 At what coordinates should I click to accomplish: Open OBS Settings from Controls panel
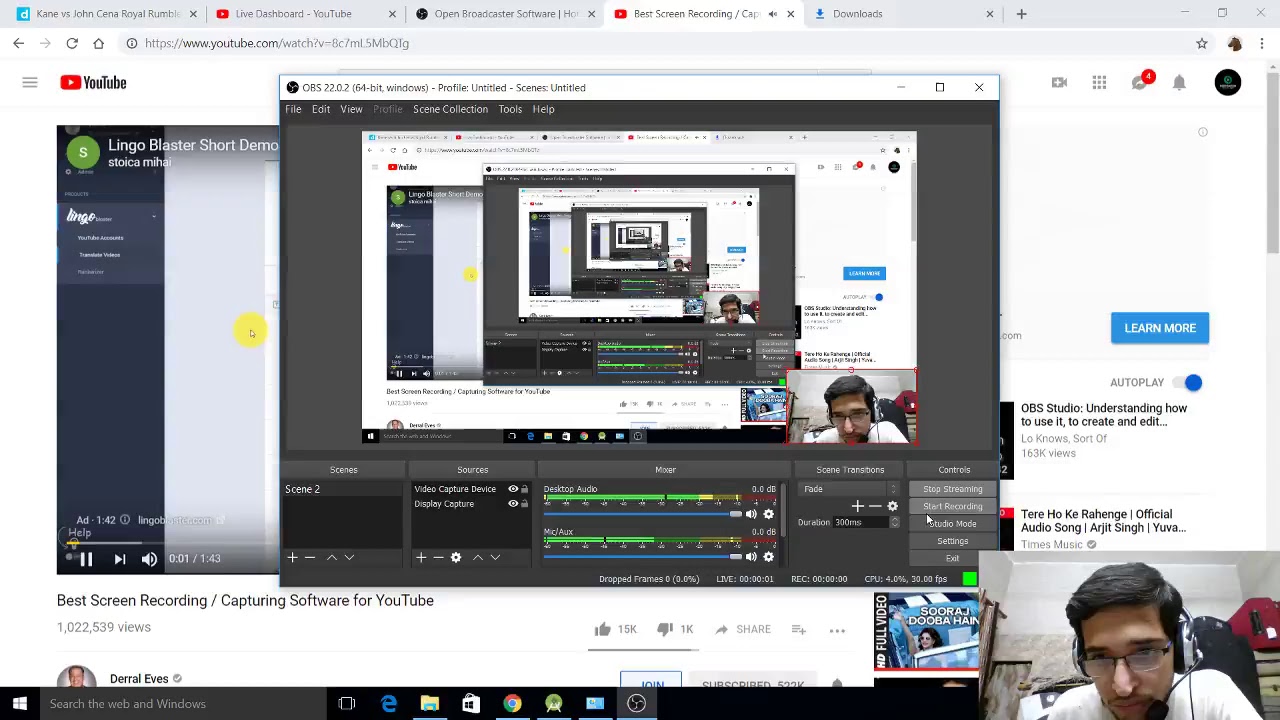[x=952, y=541]
